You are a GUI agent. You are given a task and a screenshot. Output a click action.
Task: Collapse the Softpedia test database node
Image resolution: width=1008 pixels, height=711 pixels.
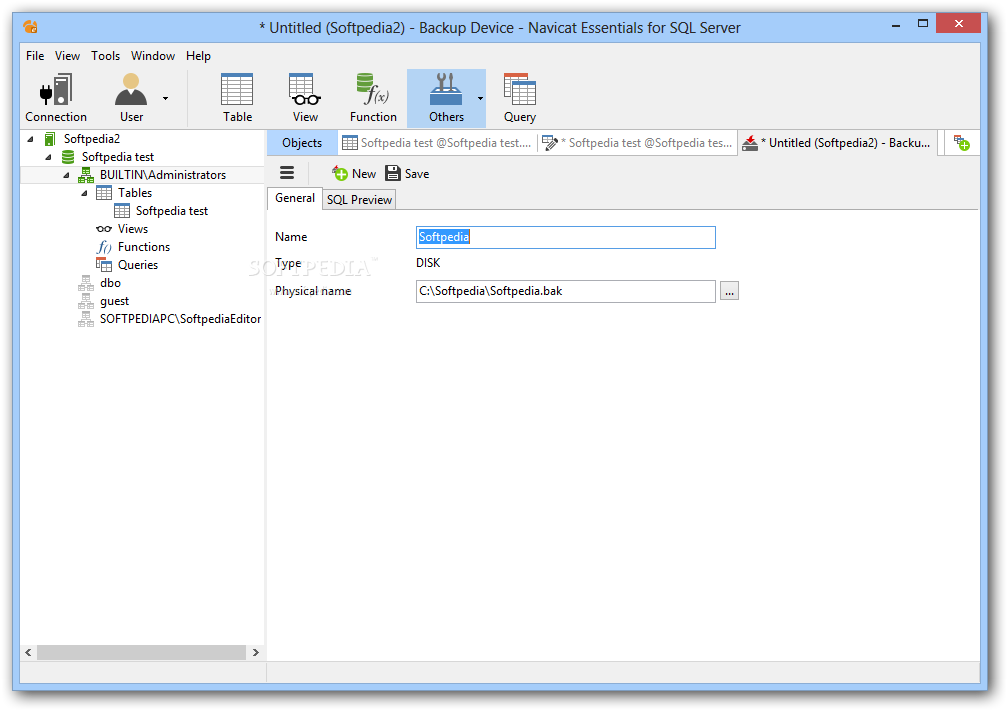48,157
